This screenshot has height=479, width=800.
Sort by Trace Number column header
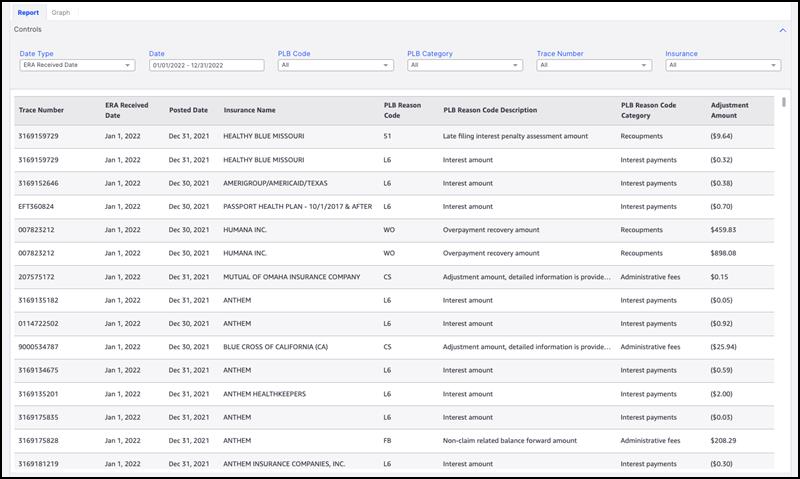[x=41, y=110]
